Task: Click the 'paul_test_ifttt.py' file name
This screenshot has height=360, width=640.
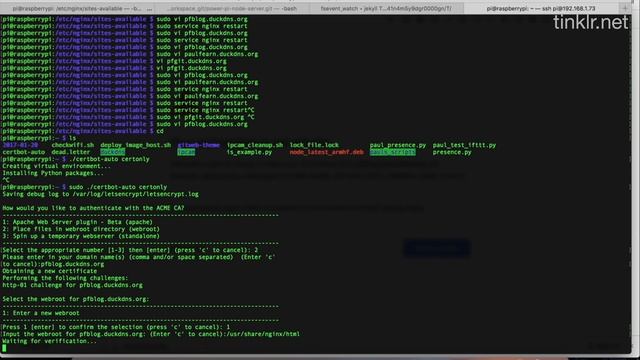Action: [x=464, y=145]
